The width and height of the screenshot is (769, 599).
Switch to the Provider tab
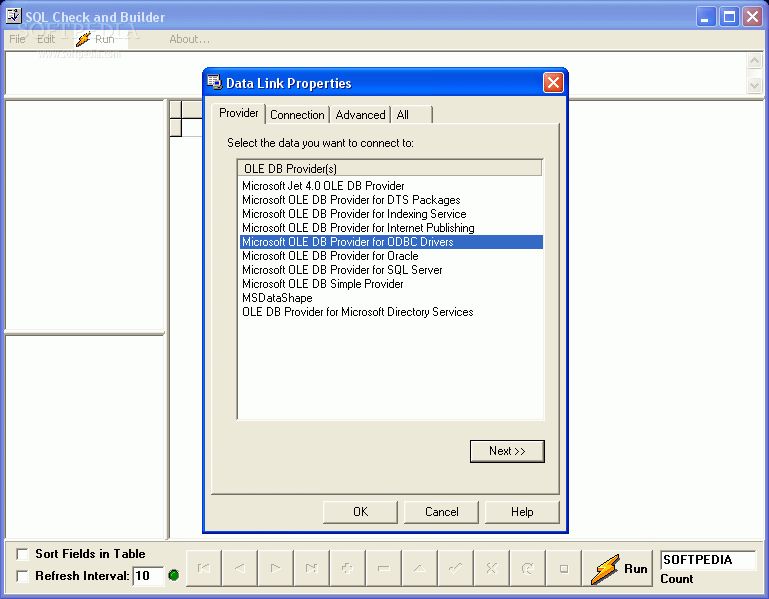coord(239,113)
